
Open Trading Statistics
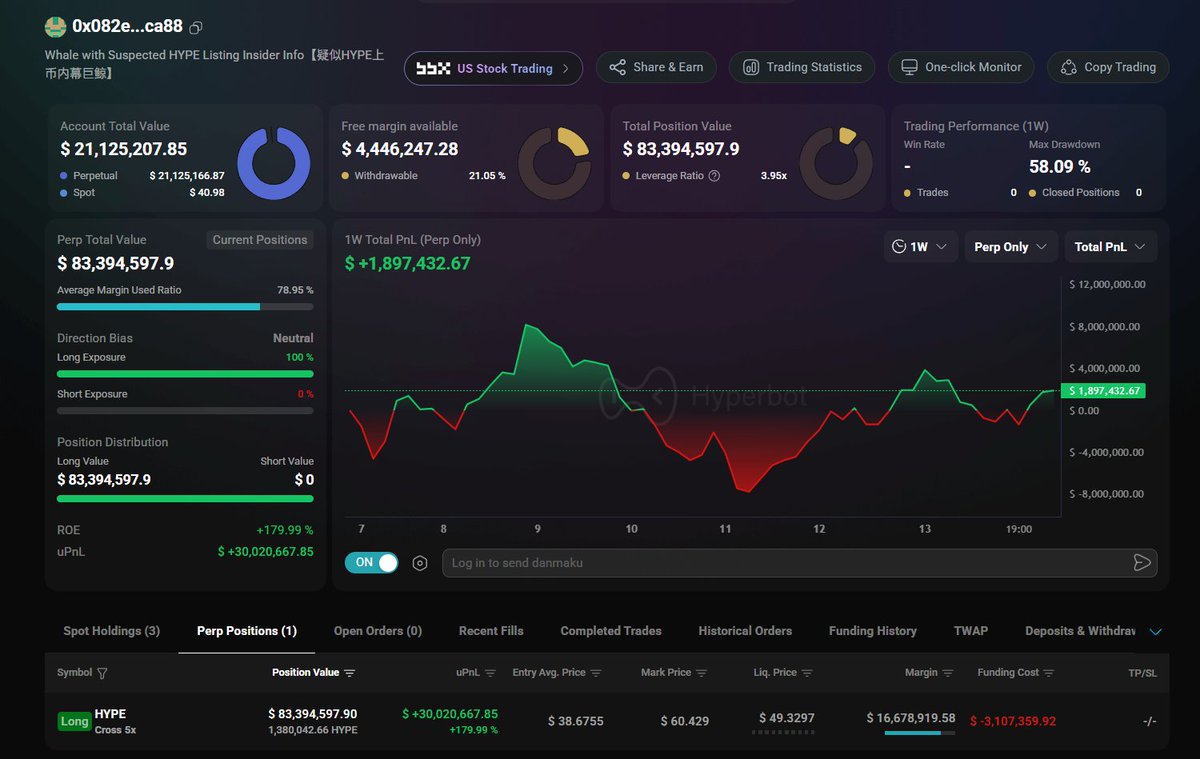(x=802, y=67)
